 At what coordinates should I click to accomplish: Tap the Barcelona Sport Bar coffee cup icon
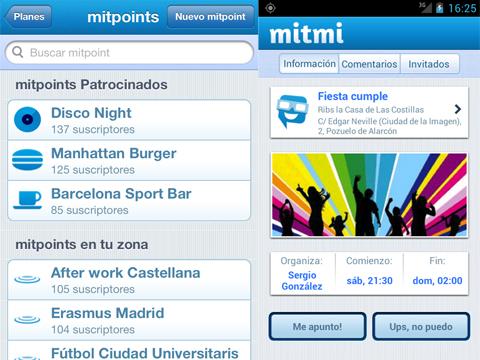coord(28,200)
